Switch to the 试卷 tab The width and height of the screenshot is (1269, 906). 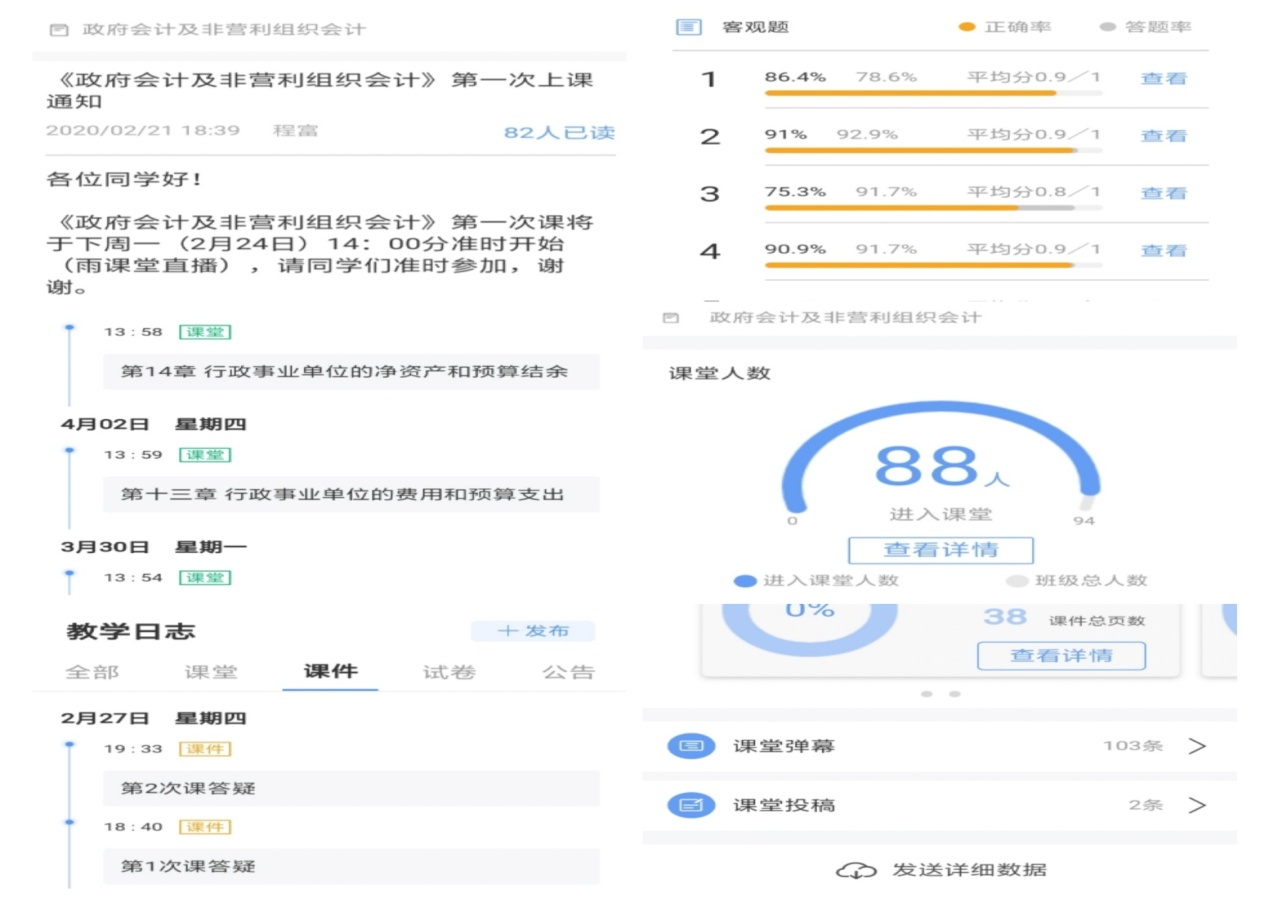coord(449,672)
